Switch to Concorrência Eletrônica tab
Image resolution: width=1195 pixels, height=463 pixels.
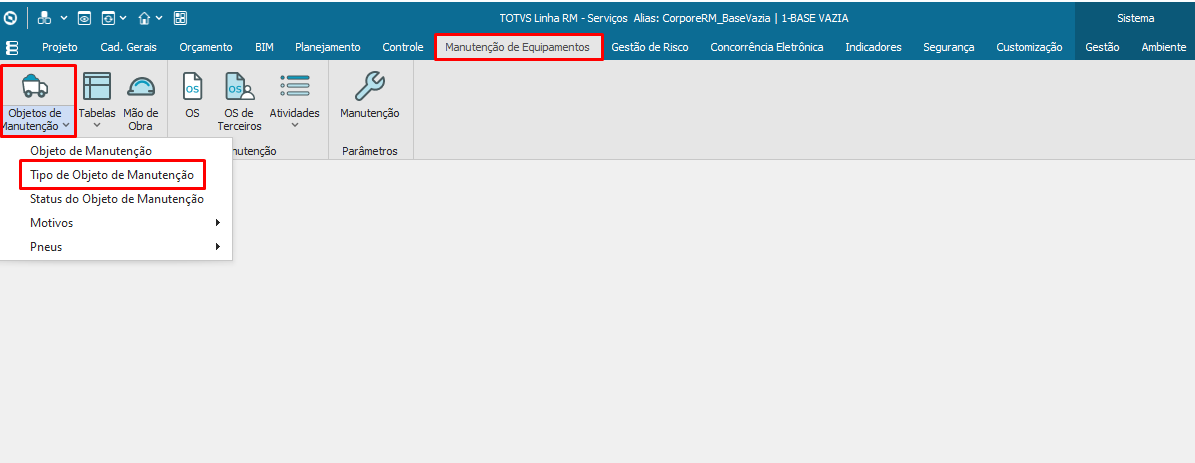click(767, 47)
